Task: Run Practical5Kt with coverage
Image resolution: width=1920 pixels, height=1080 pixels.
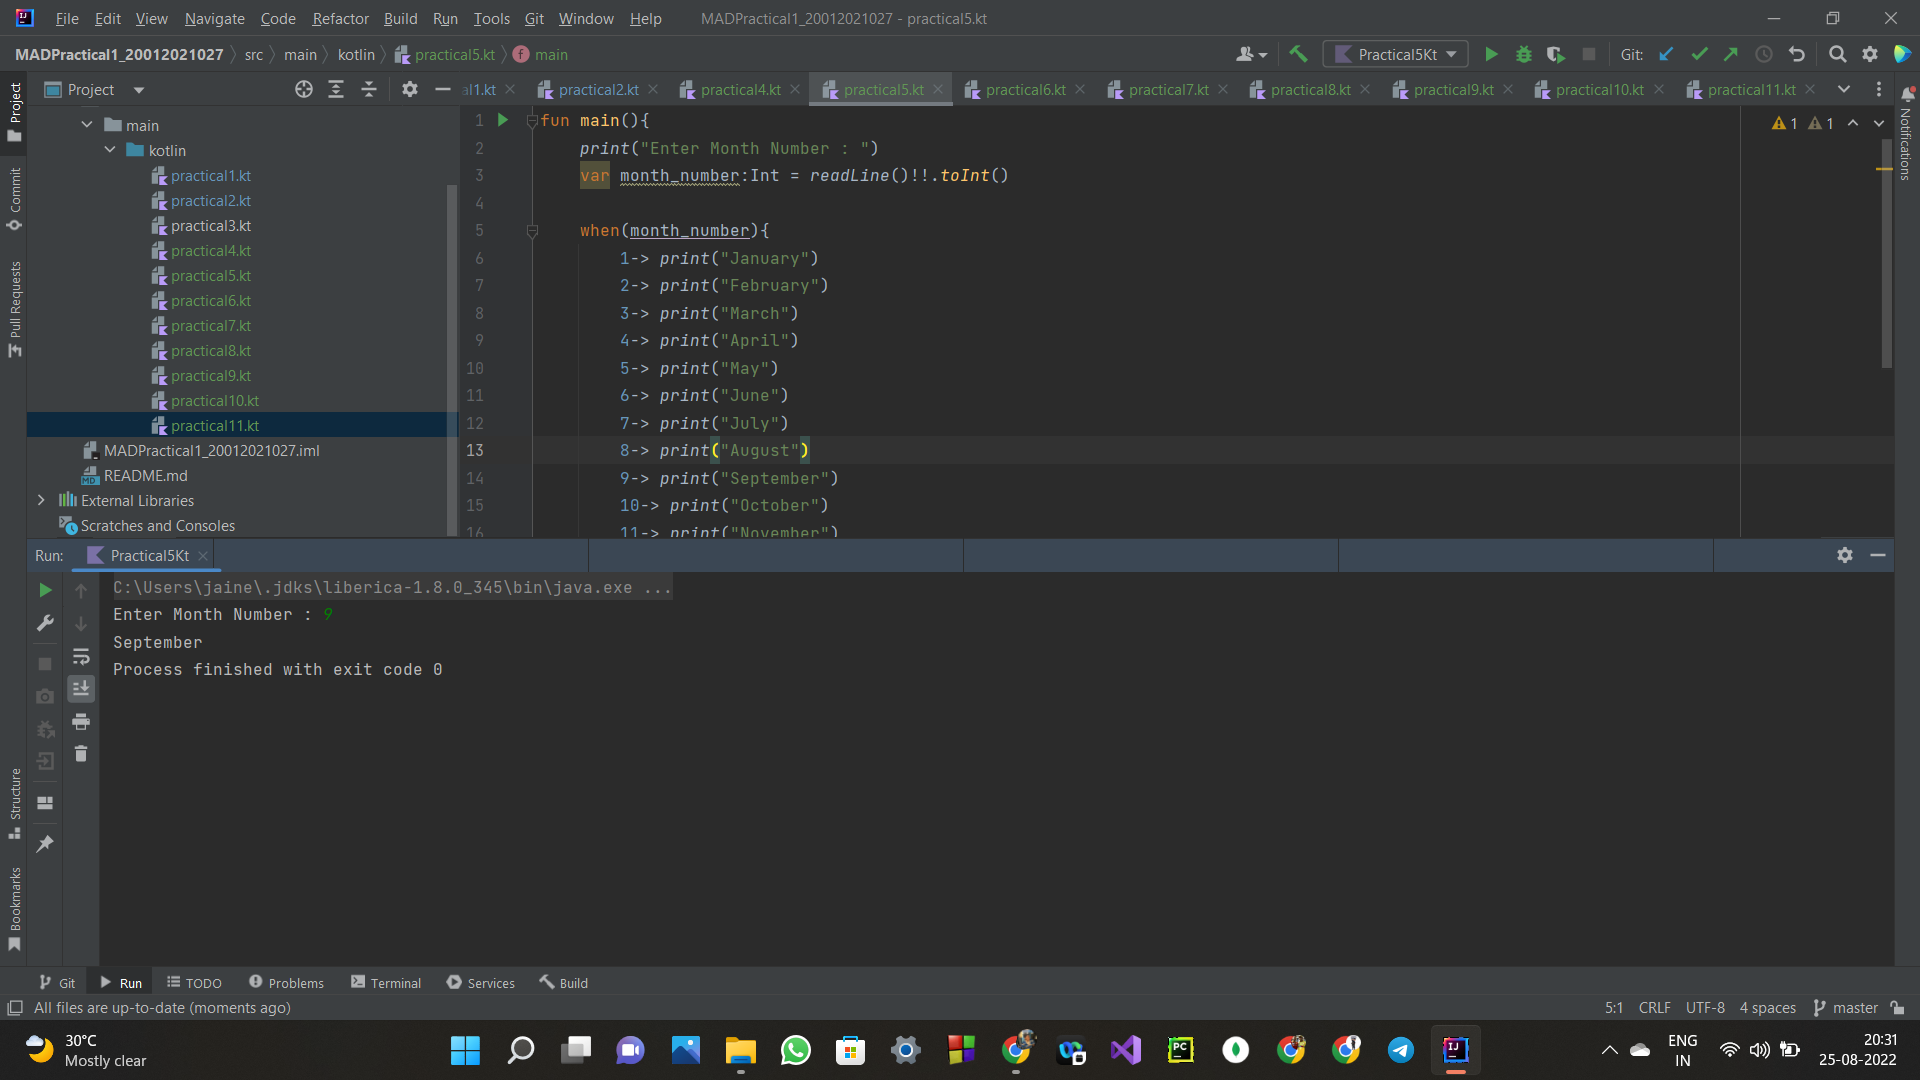Action: [x=1556, y=54]
